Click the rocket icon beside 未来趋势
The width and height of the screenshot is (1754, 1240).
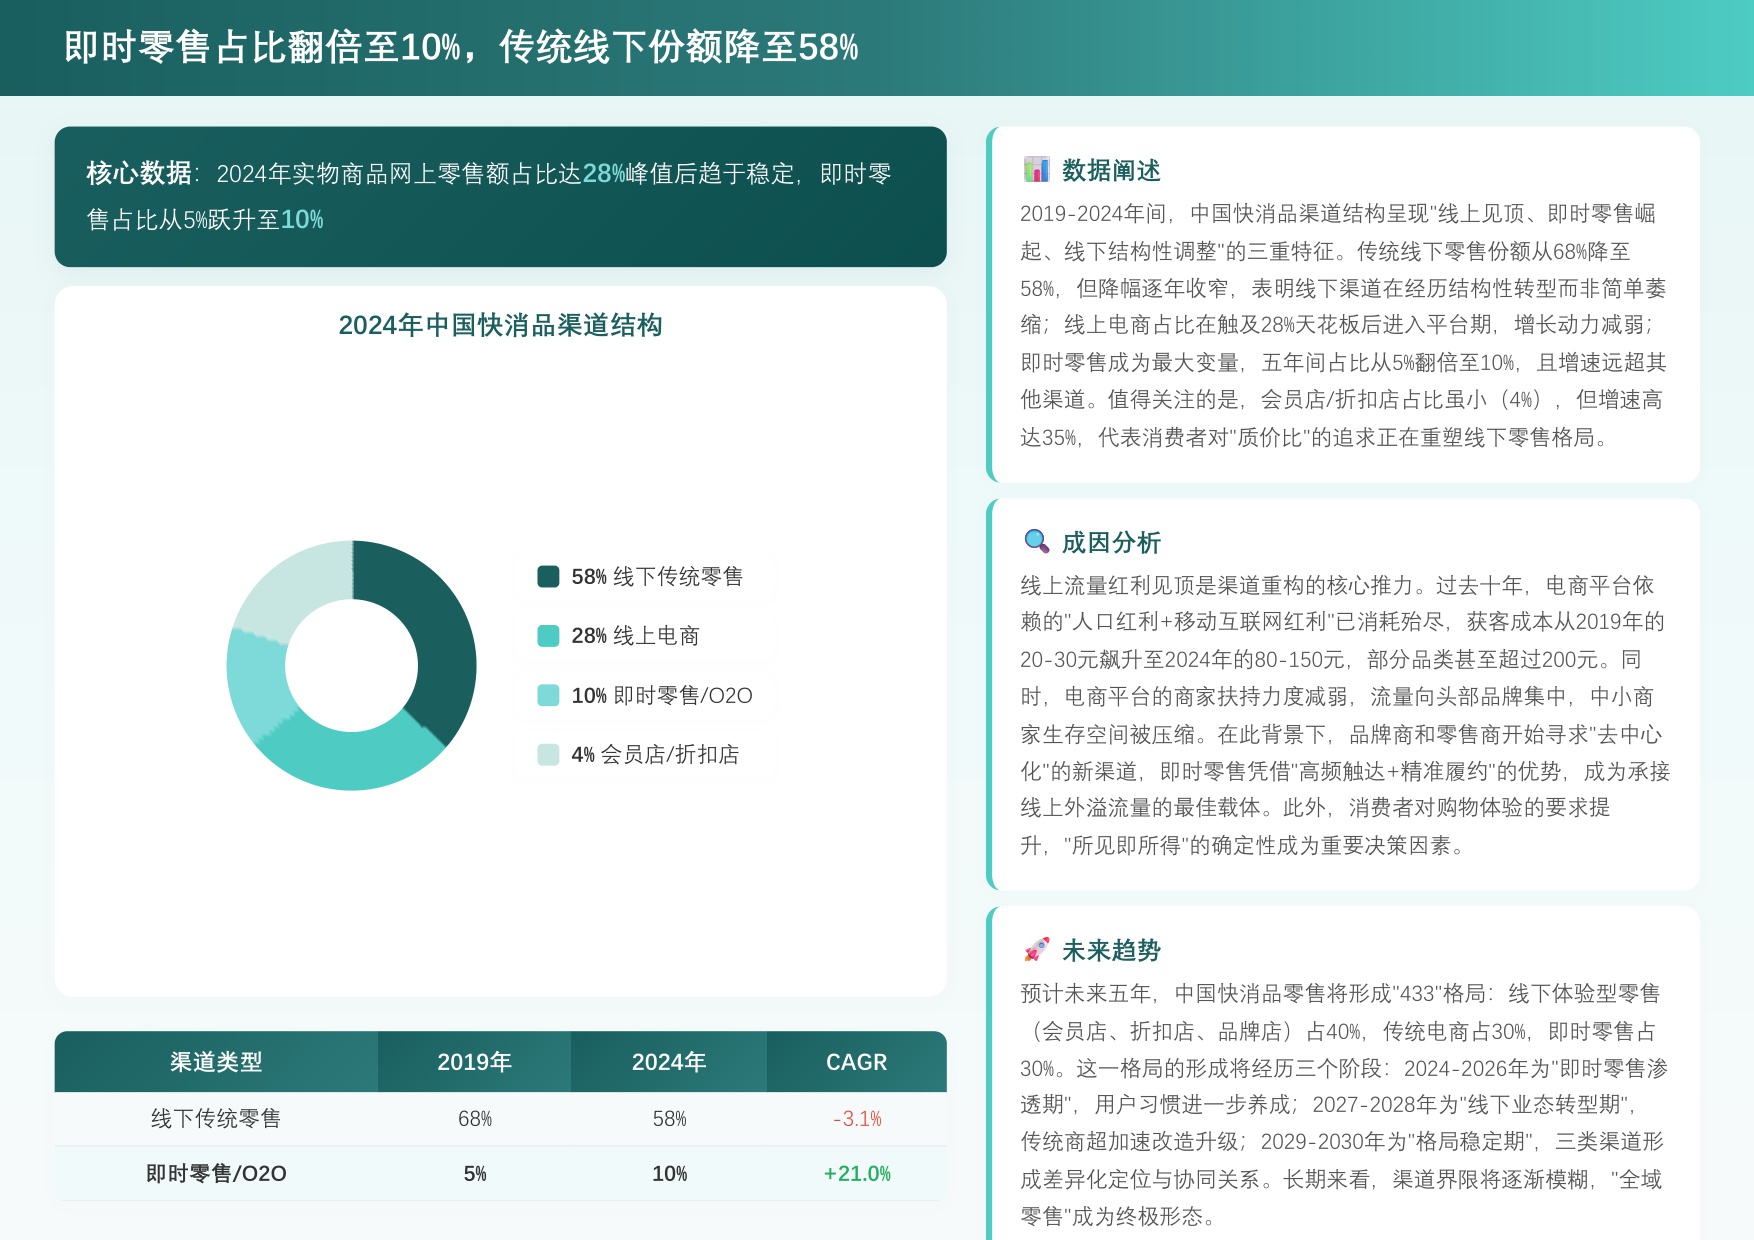coord(1037,950)
